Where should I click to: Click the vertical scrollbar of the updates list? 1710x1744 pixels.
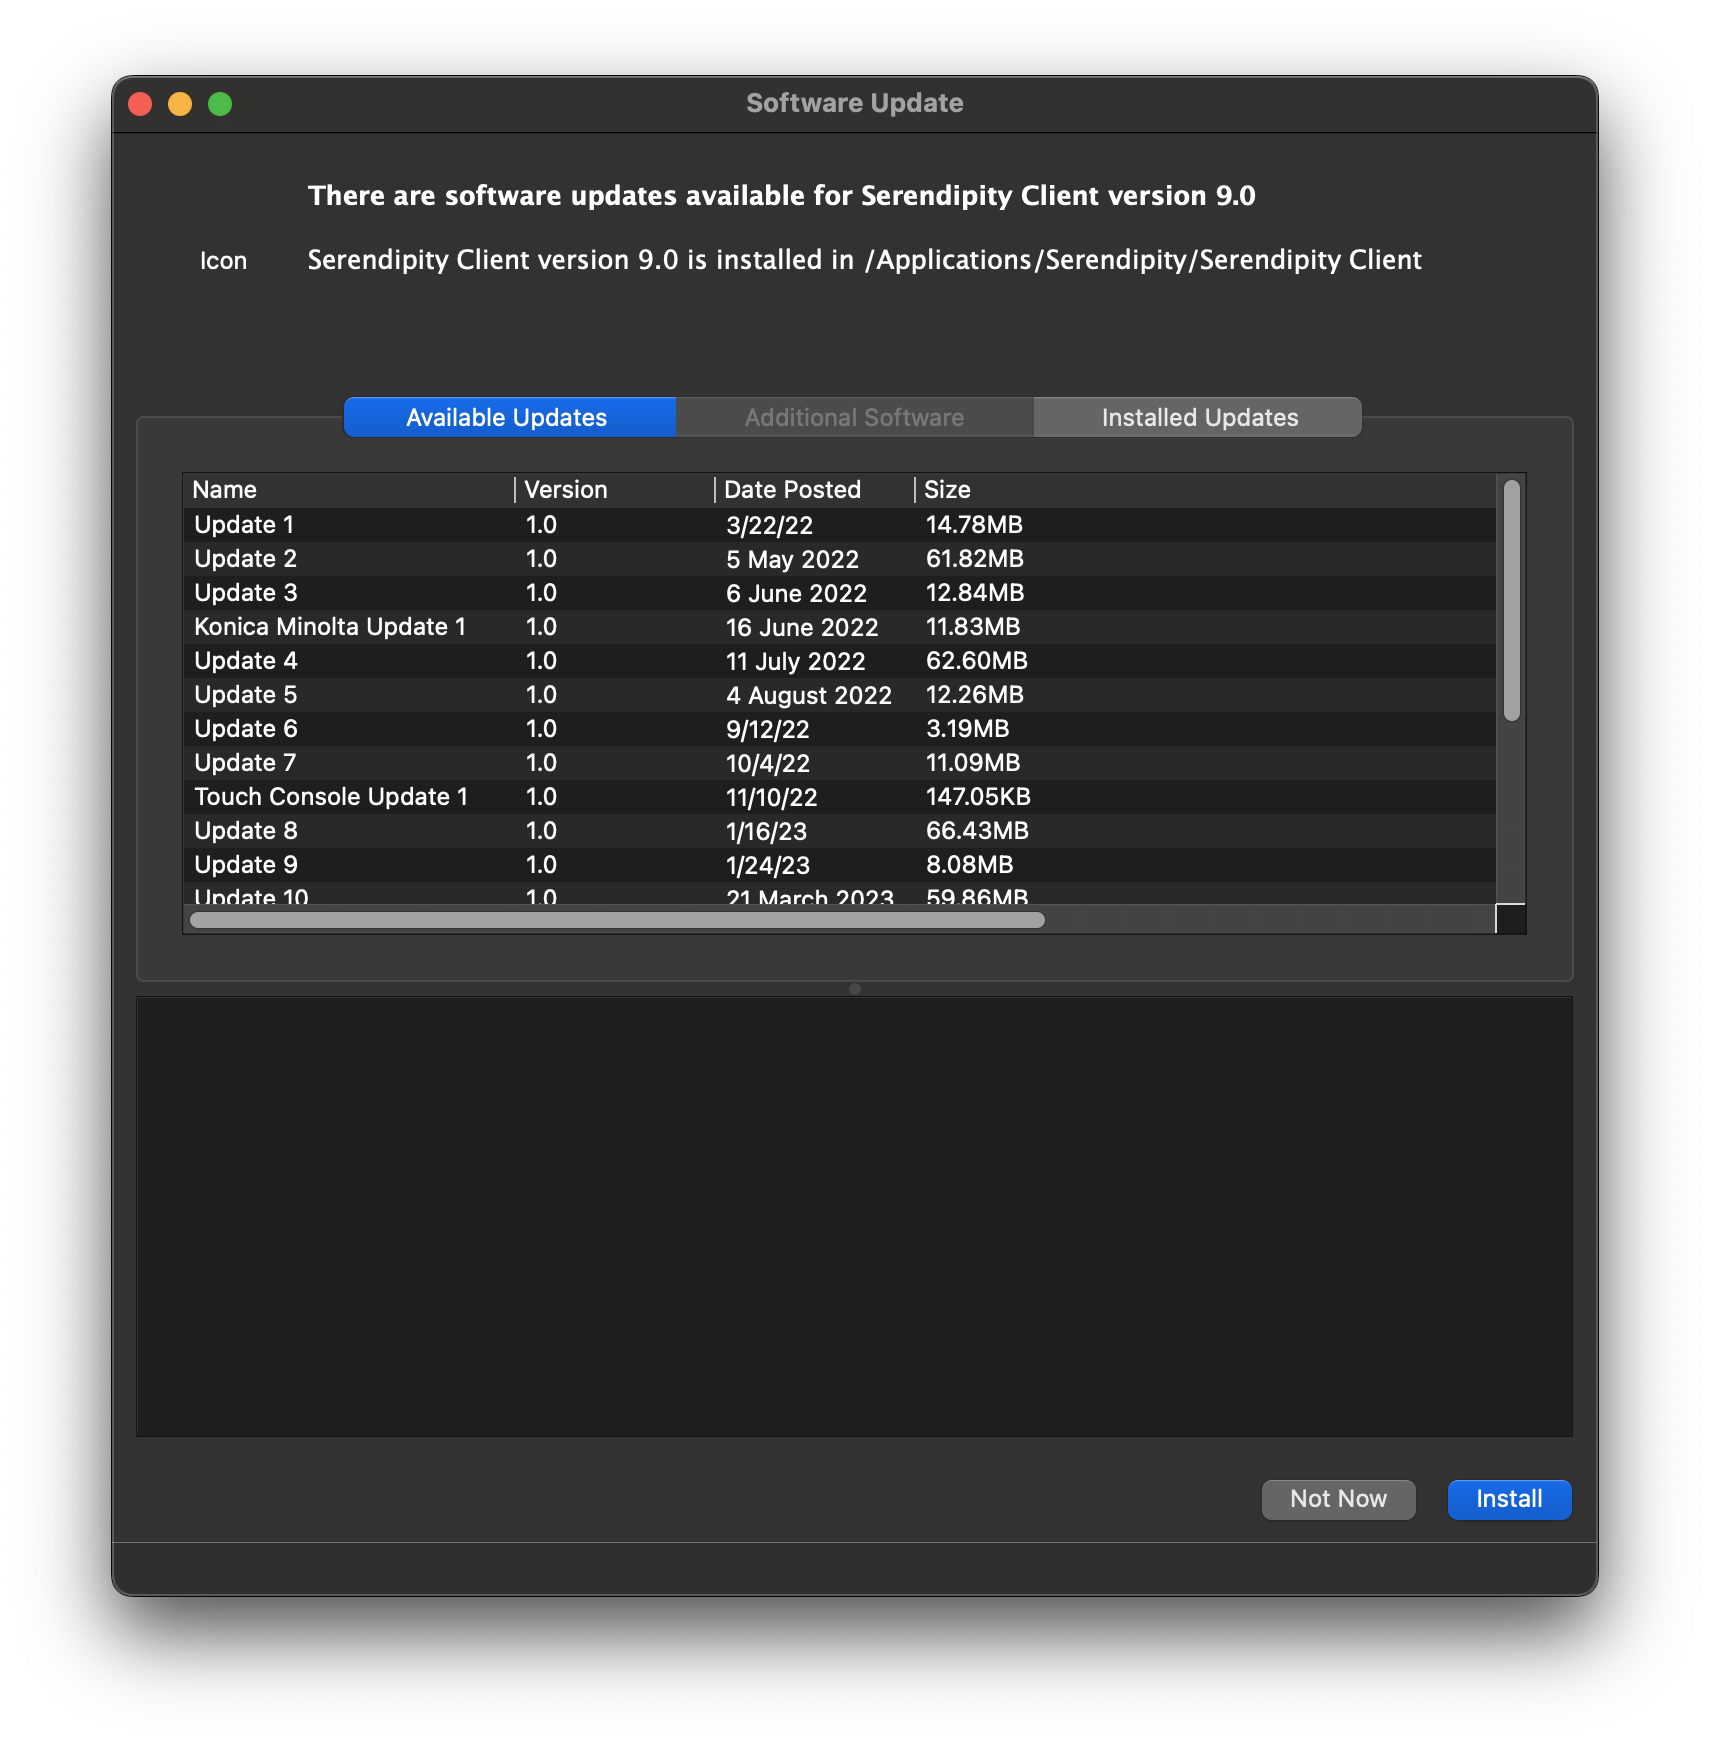[x=1511, y=600]
